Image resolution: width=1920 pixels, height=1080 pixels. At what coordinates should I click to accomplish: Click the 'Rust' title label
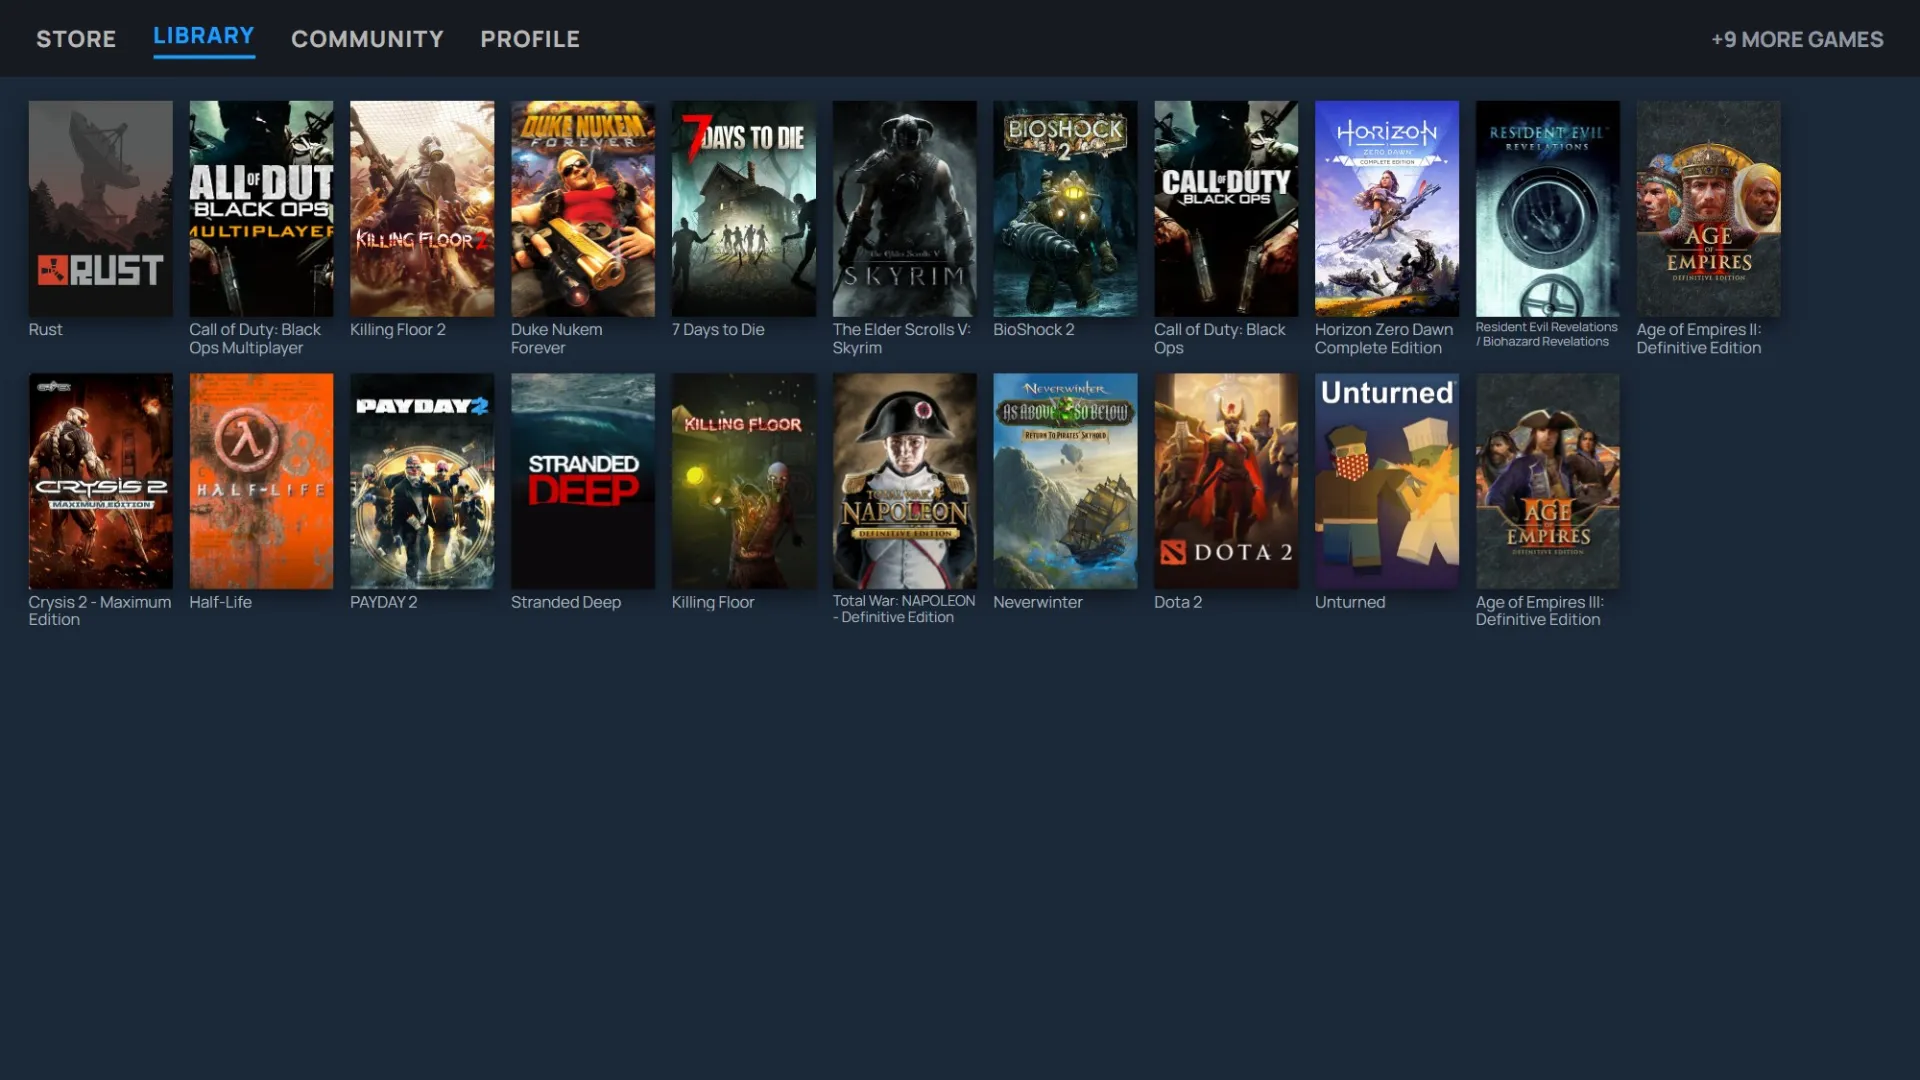tap(45, 329)
